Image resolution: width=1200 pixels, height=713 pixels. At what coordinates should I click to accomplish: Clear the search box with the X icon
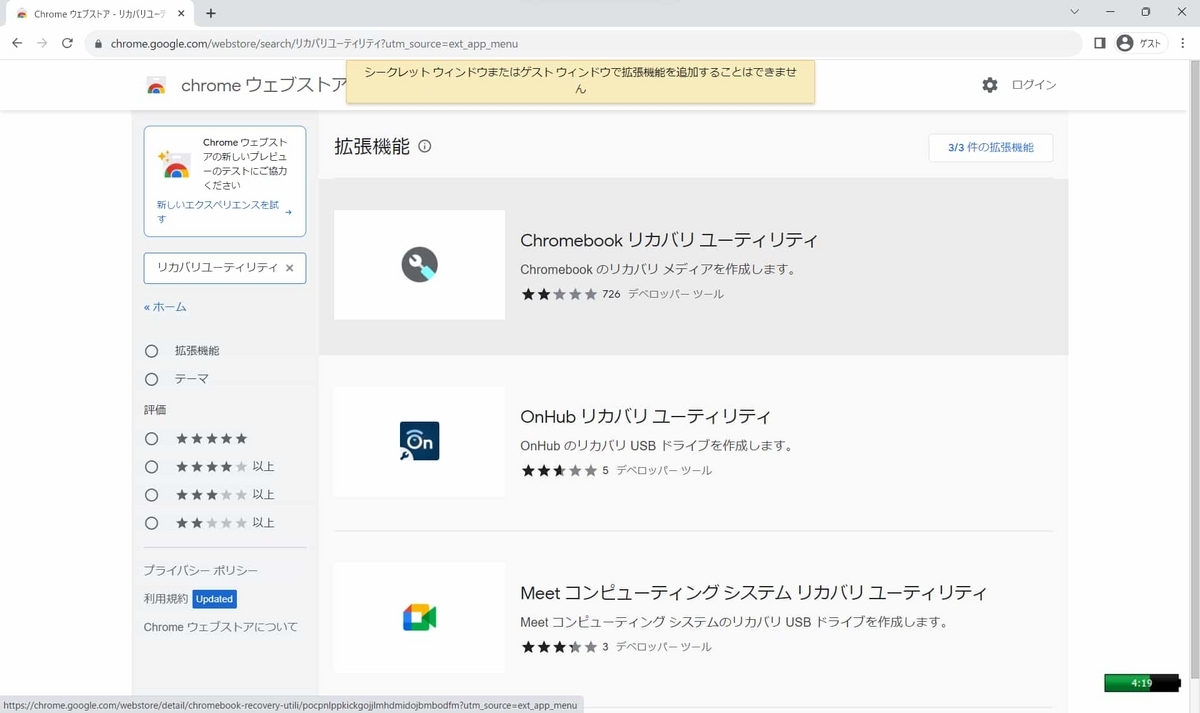click(290, 268)
